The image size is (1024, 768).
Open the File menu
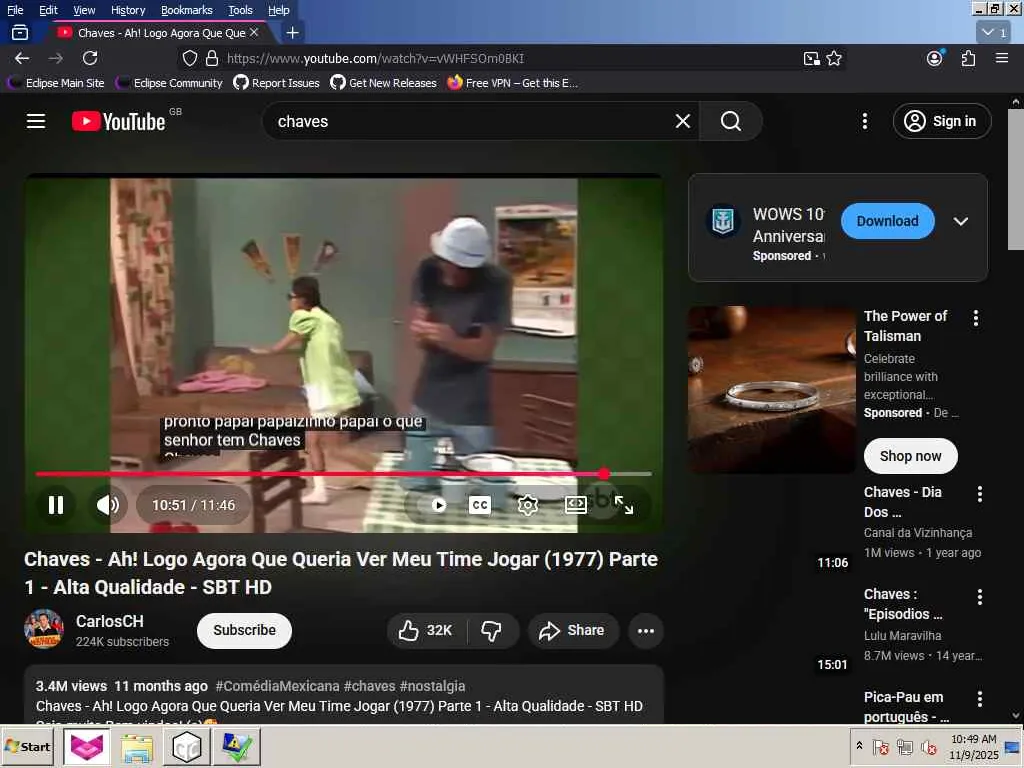click(15, 10)
